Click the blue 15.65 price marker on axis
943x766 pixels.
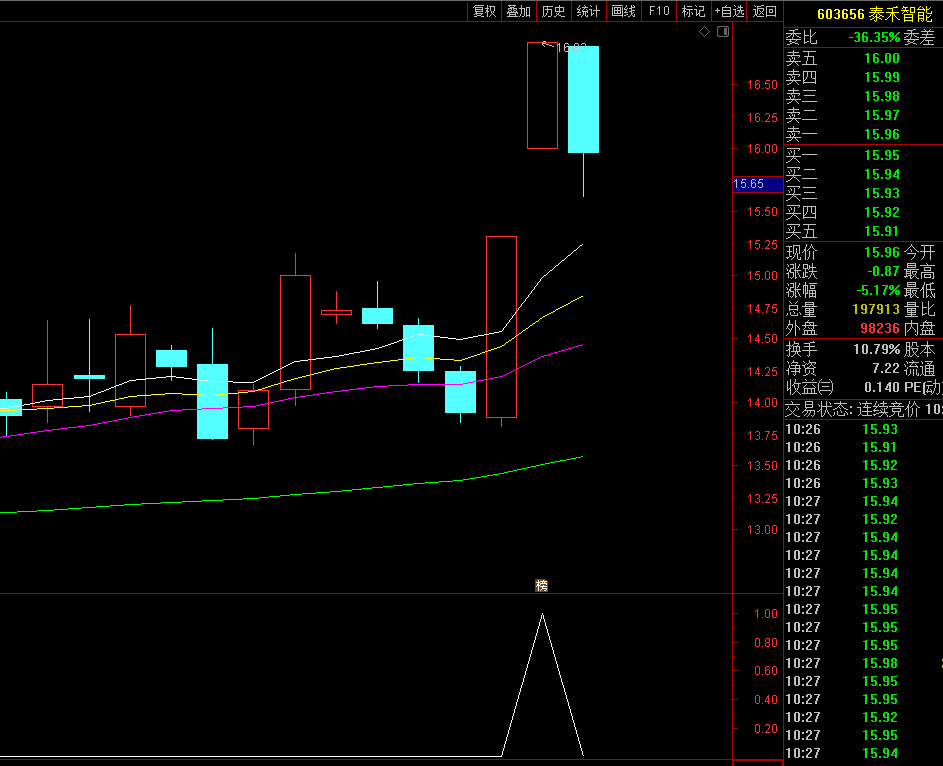757,184
